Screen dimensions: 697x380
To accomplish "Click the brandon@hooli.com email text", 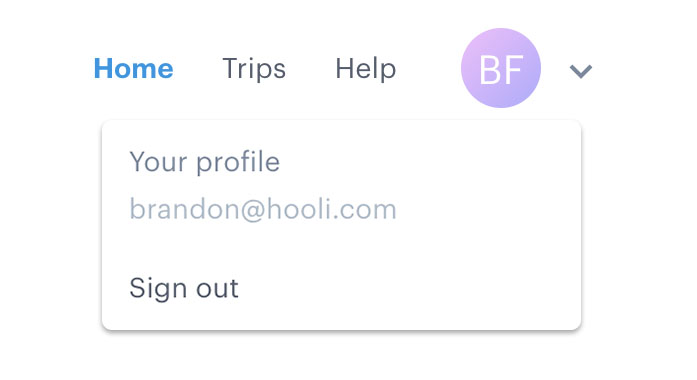I will [x=263, y=209].
